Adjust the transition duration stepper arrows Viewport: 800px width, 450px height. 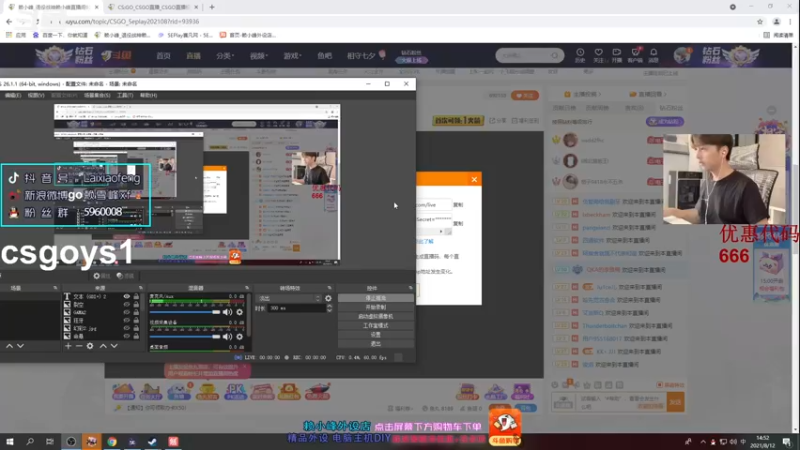(x=329, y=308)
